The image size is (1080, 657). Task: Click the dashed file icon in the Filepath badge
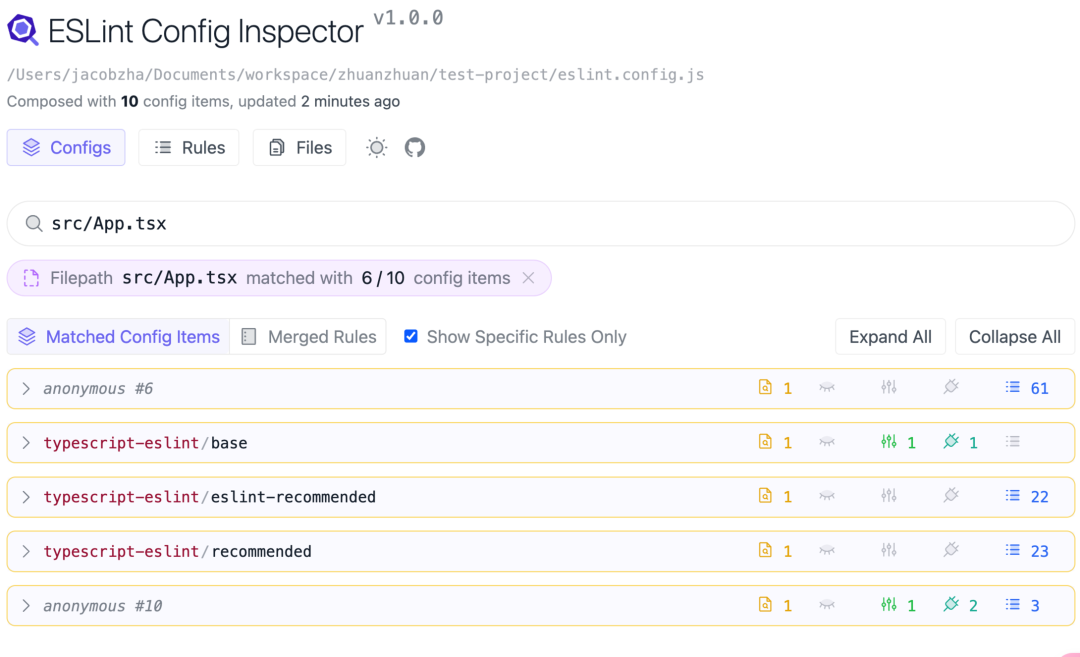coord(31,278)
